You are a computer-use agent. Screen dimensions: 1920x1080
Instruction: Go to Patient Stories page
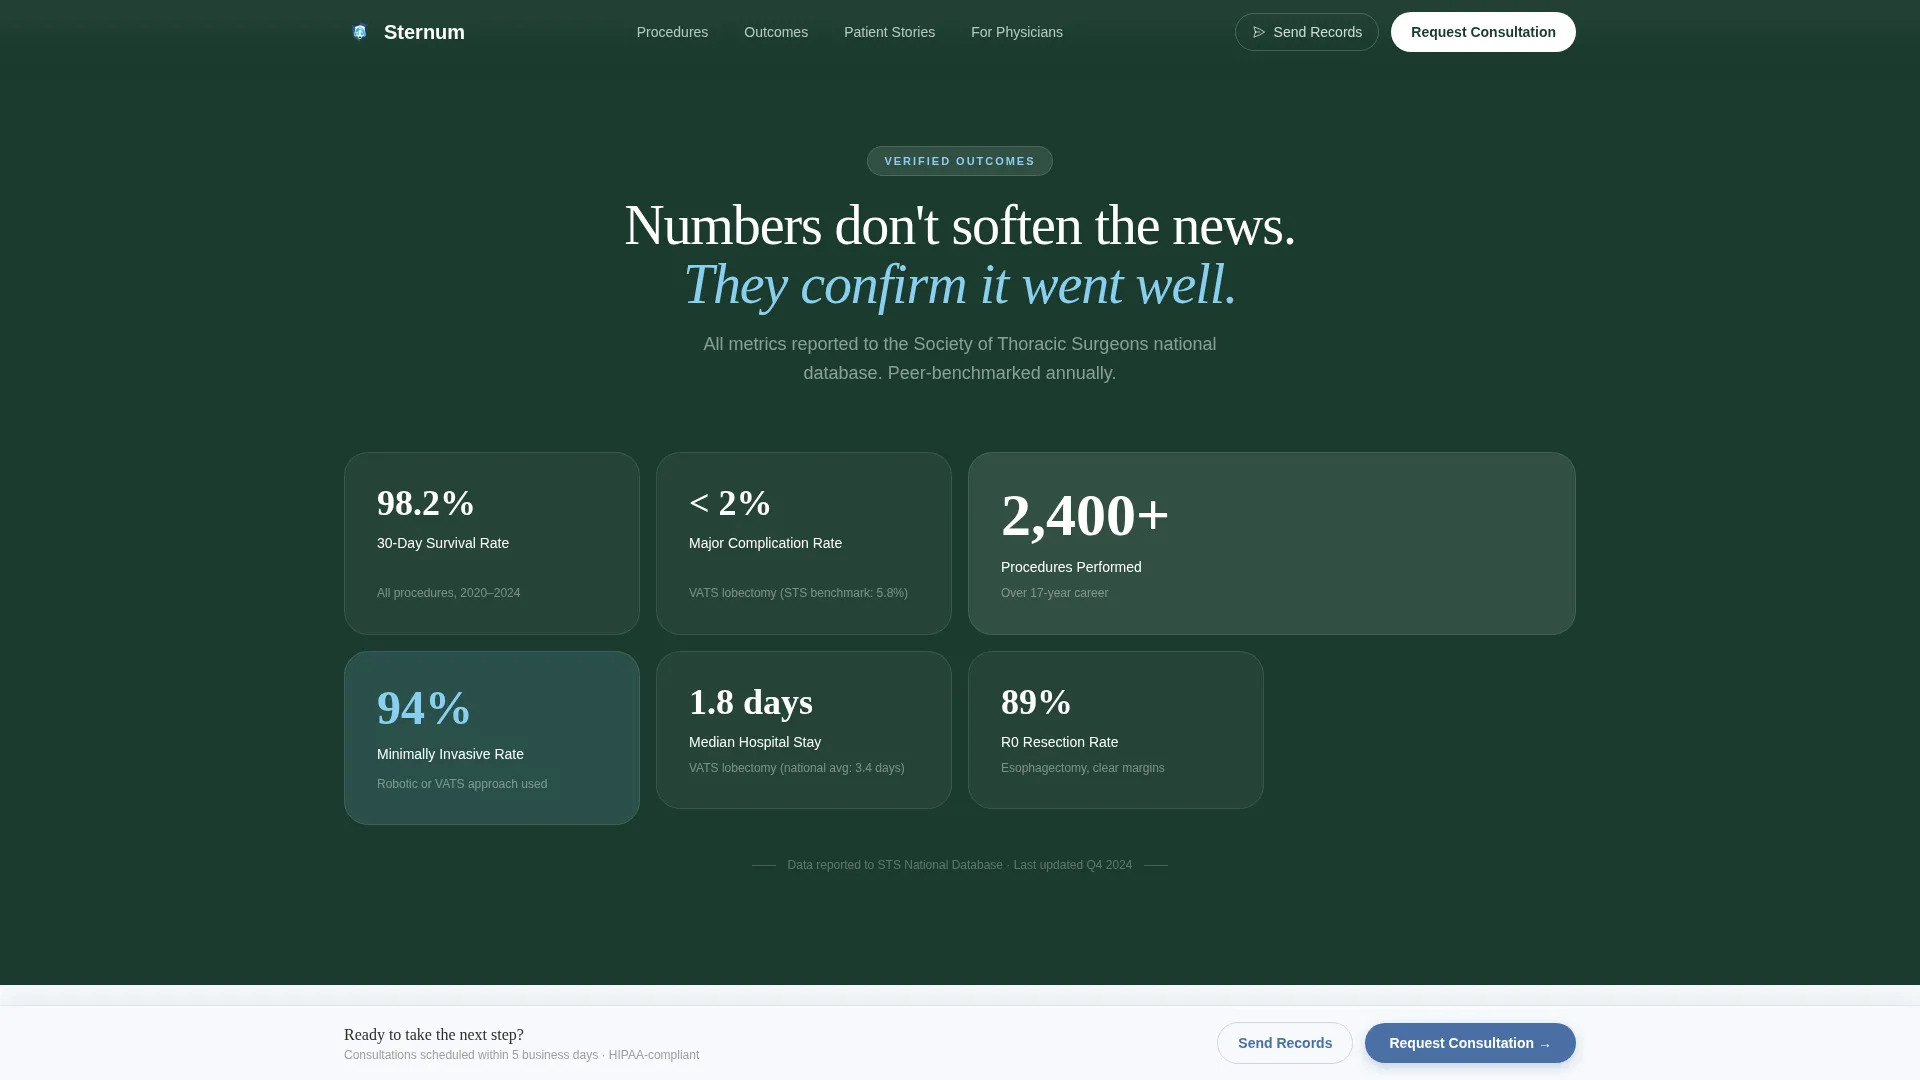click(x=889, y=32)
